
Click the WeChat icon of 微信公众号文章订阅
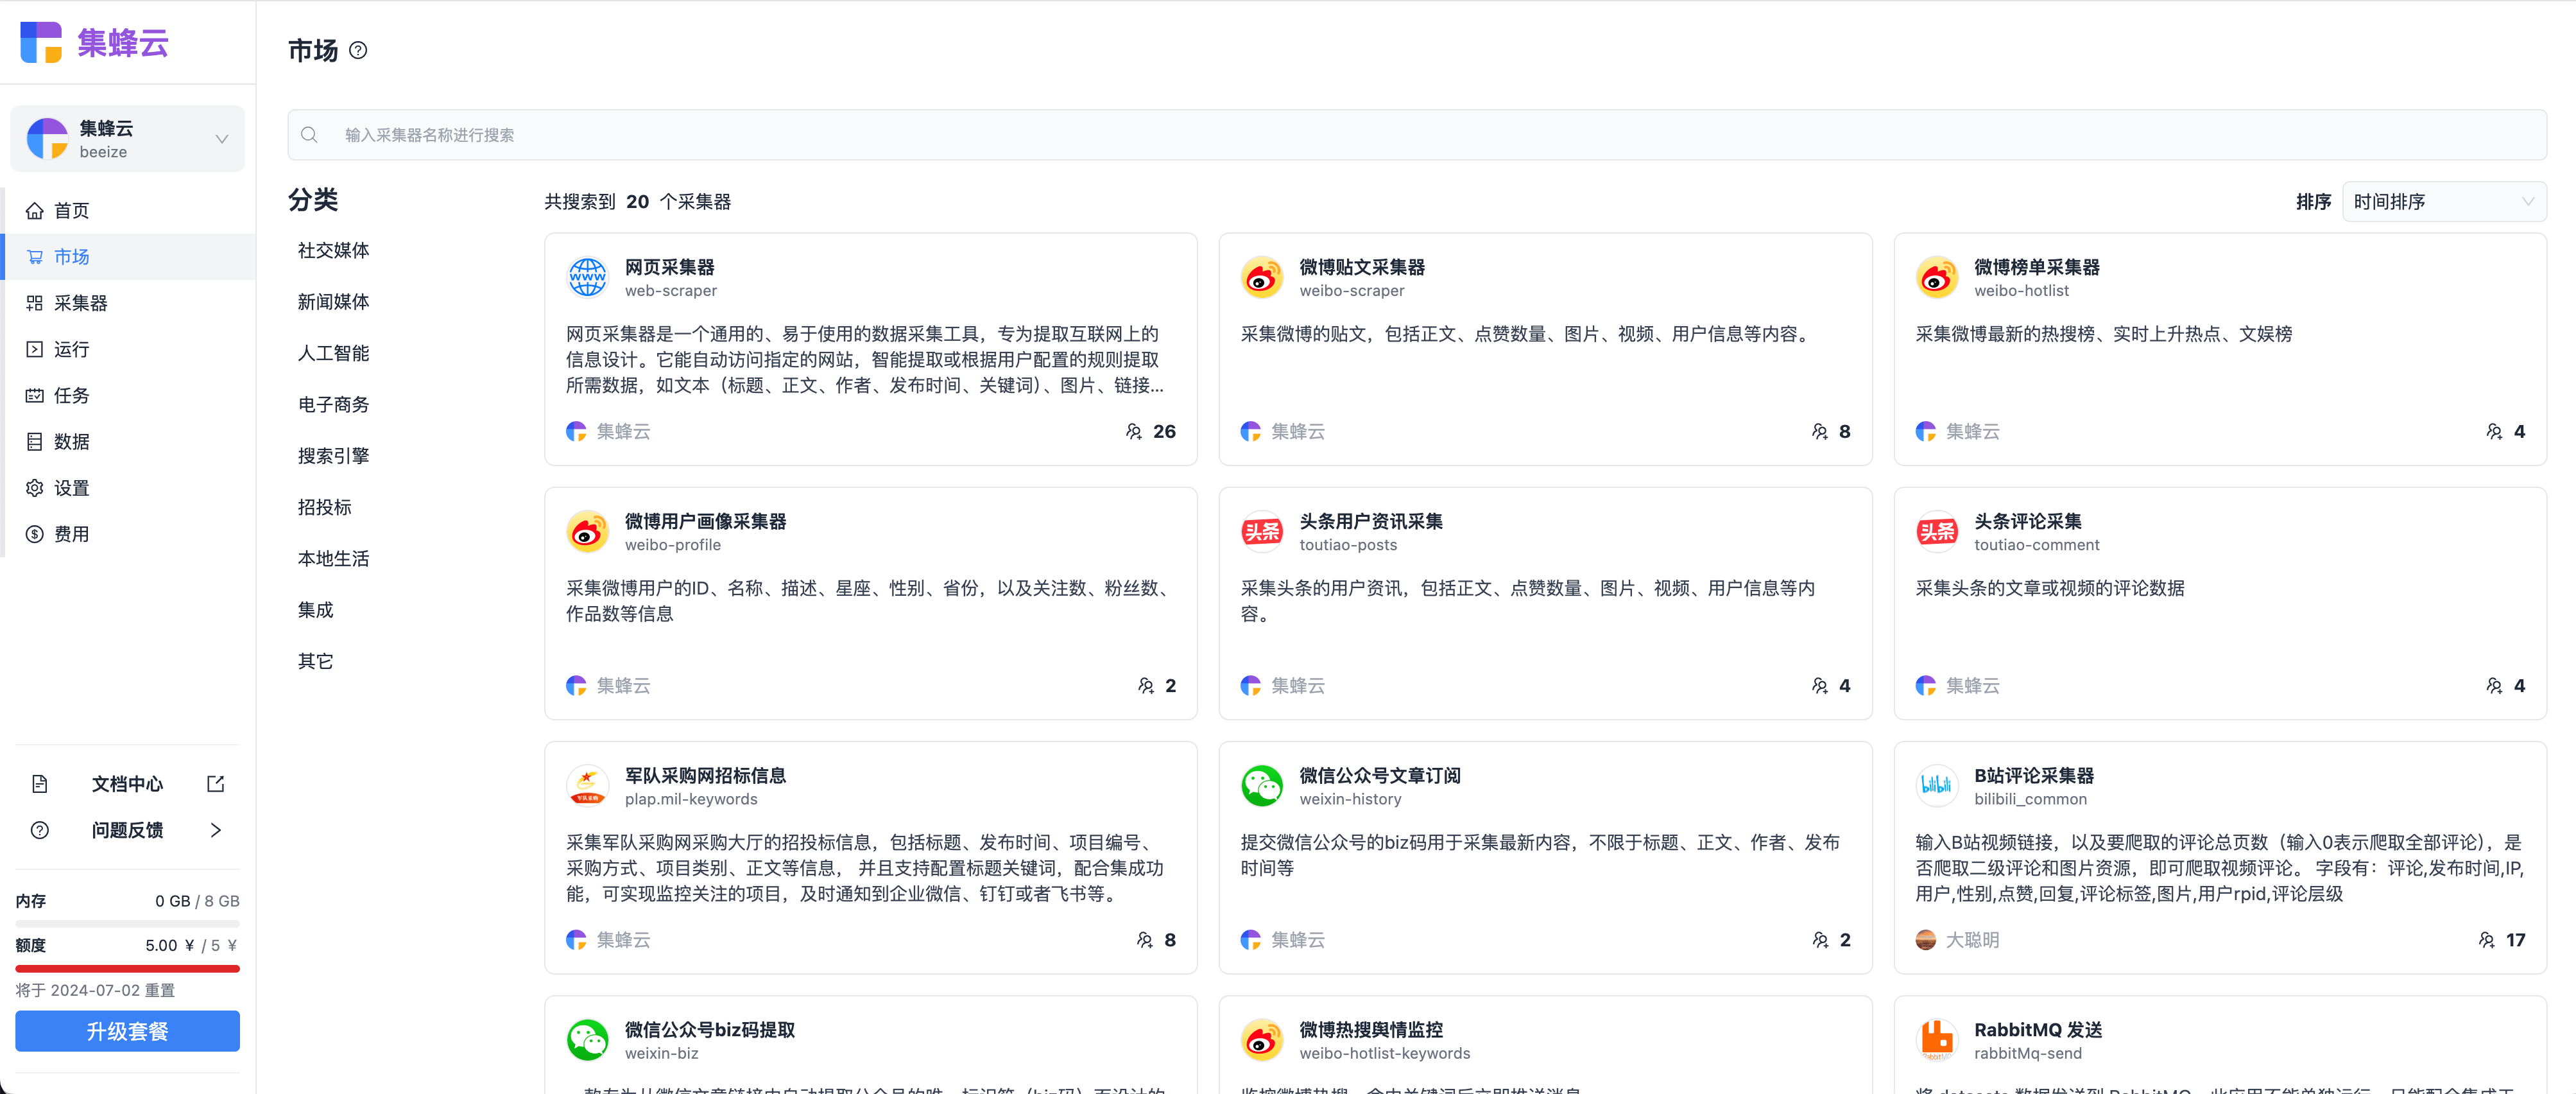1262,786
